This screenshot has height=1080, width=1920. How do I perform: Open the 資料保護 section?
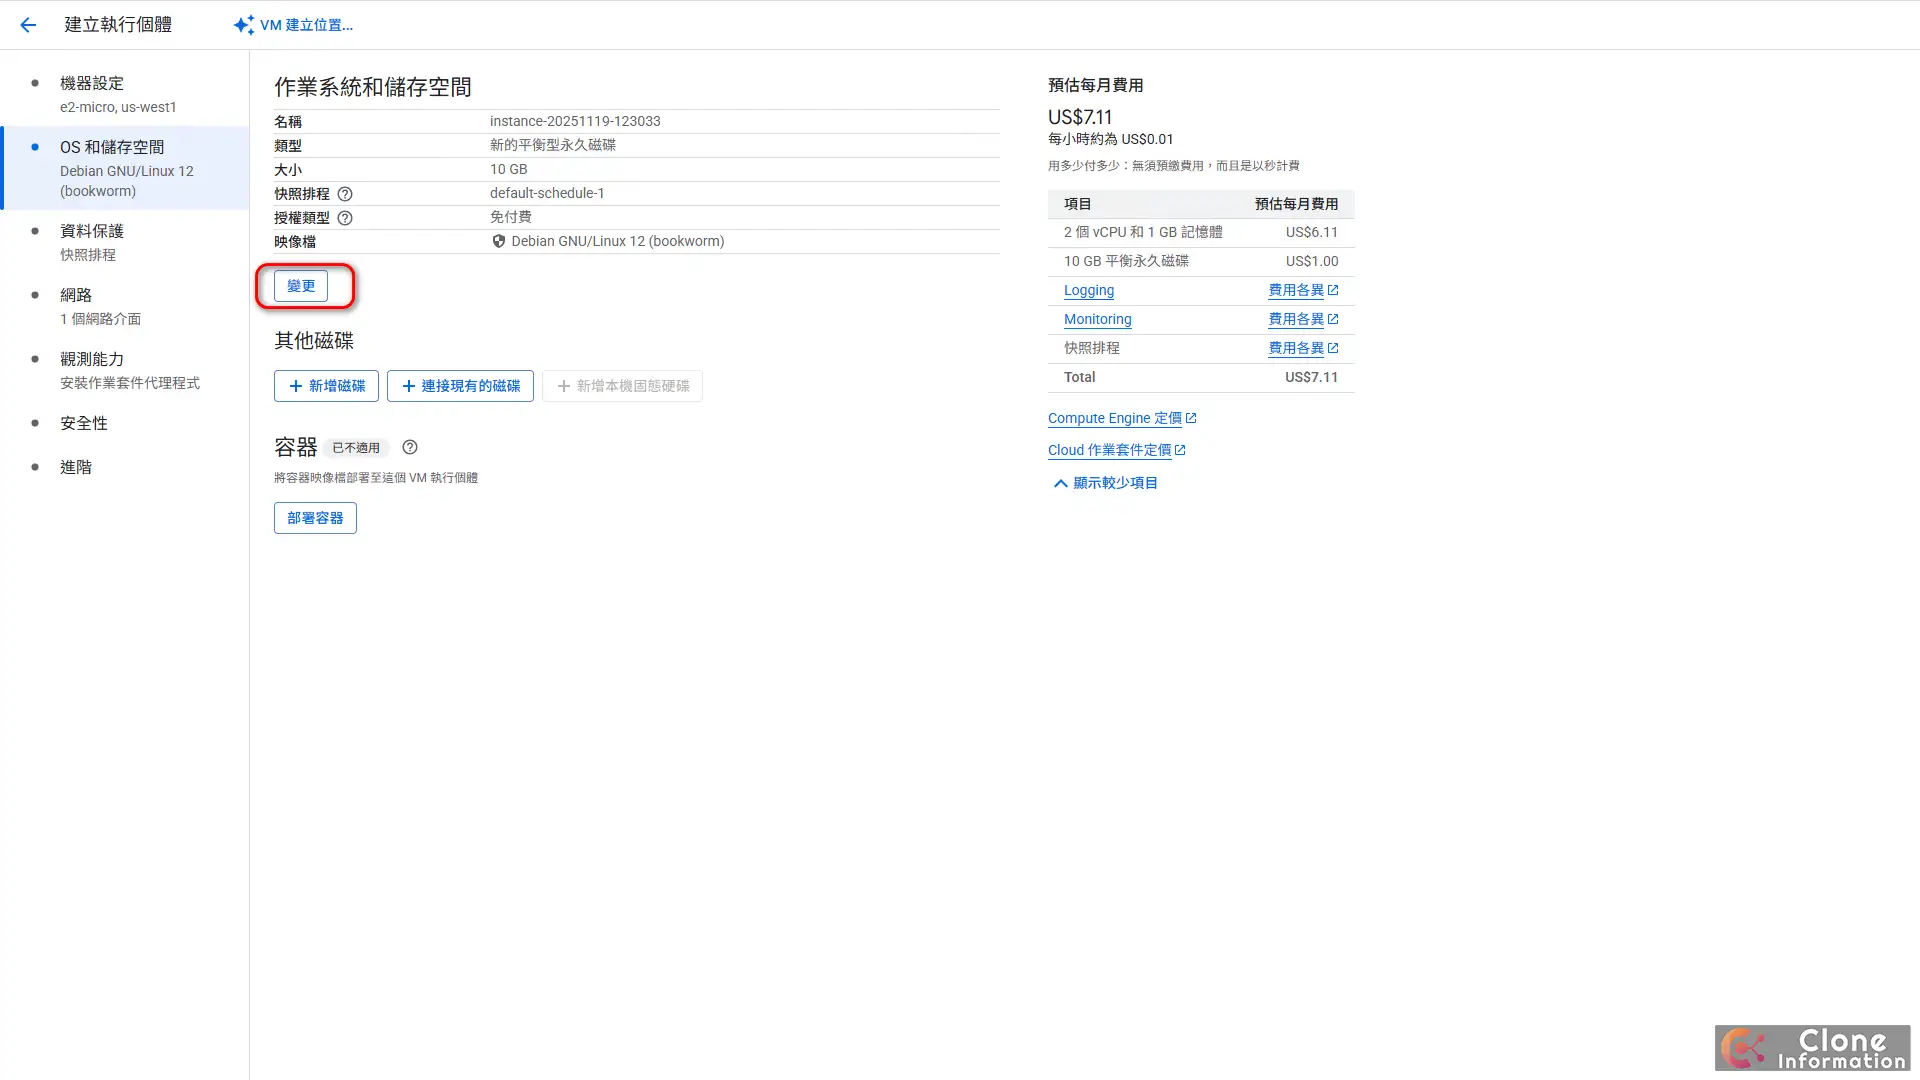coord(92,232)
